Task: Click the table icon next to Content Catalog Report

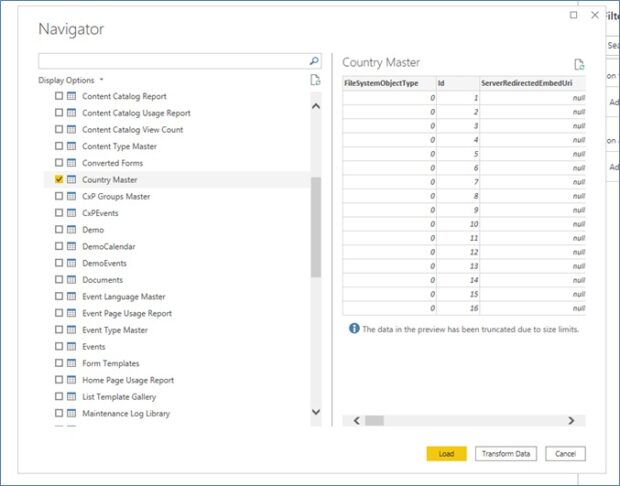Action: tap(72, 96)
